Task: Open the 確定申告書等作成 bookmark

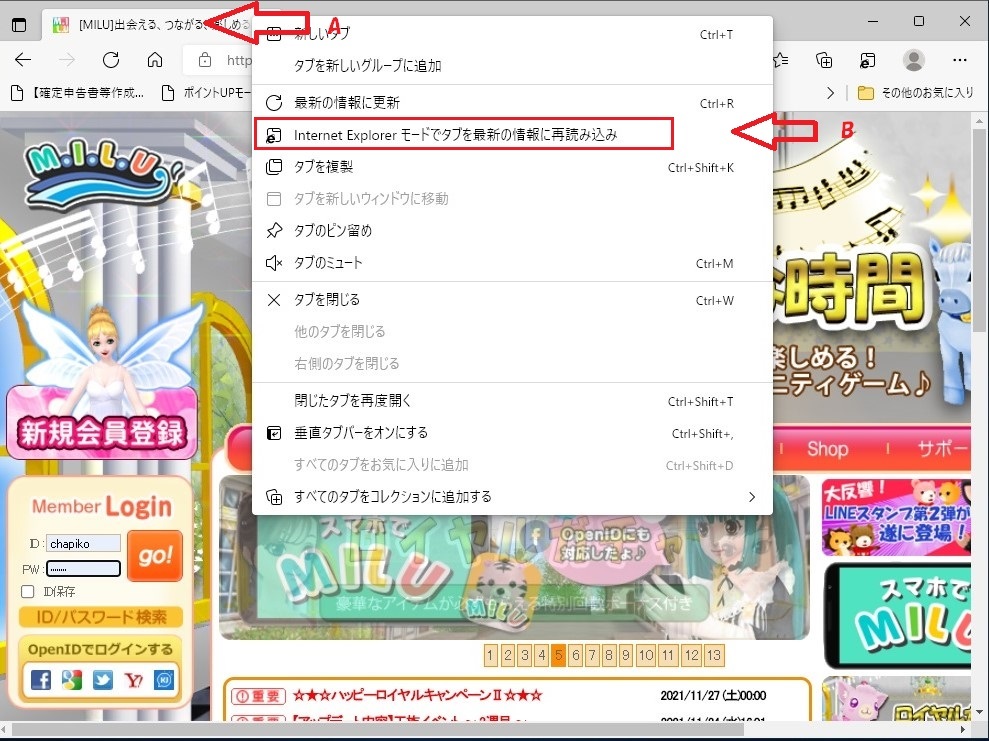Action: [x=78, y=93]
